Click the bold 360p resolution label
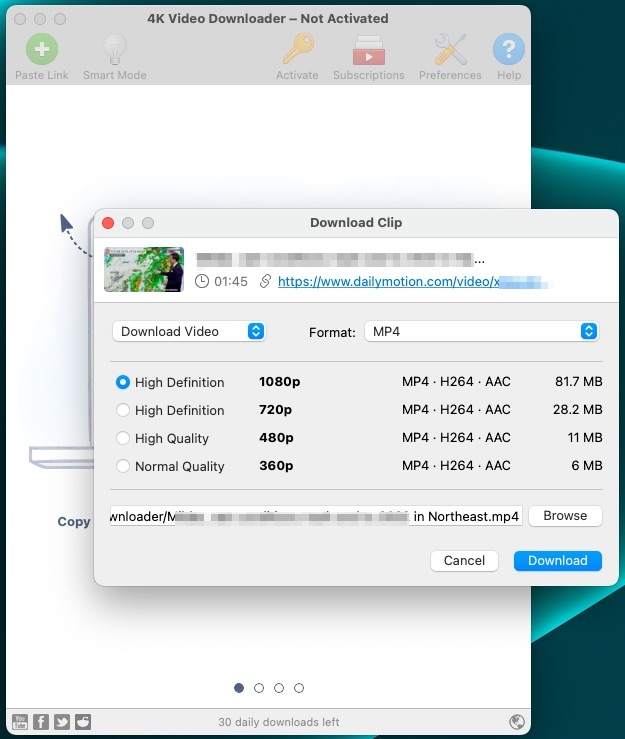 (x=276, y=465)
